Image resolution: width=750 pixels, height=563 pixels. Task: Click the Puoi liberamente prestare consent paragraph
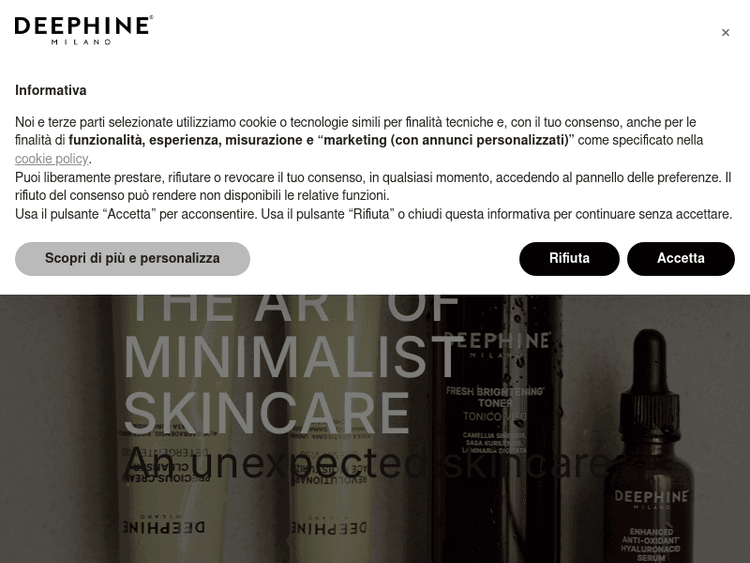coord(373,187)
